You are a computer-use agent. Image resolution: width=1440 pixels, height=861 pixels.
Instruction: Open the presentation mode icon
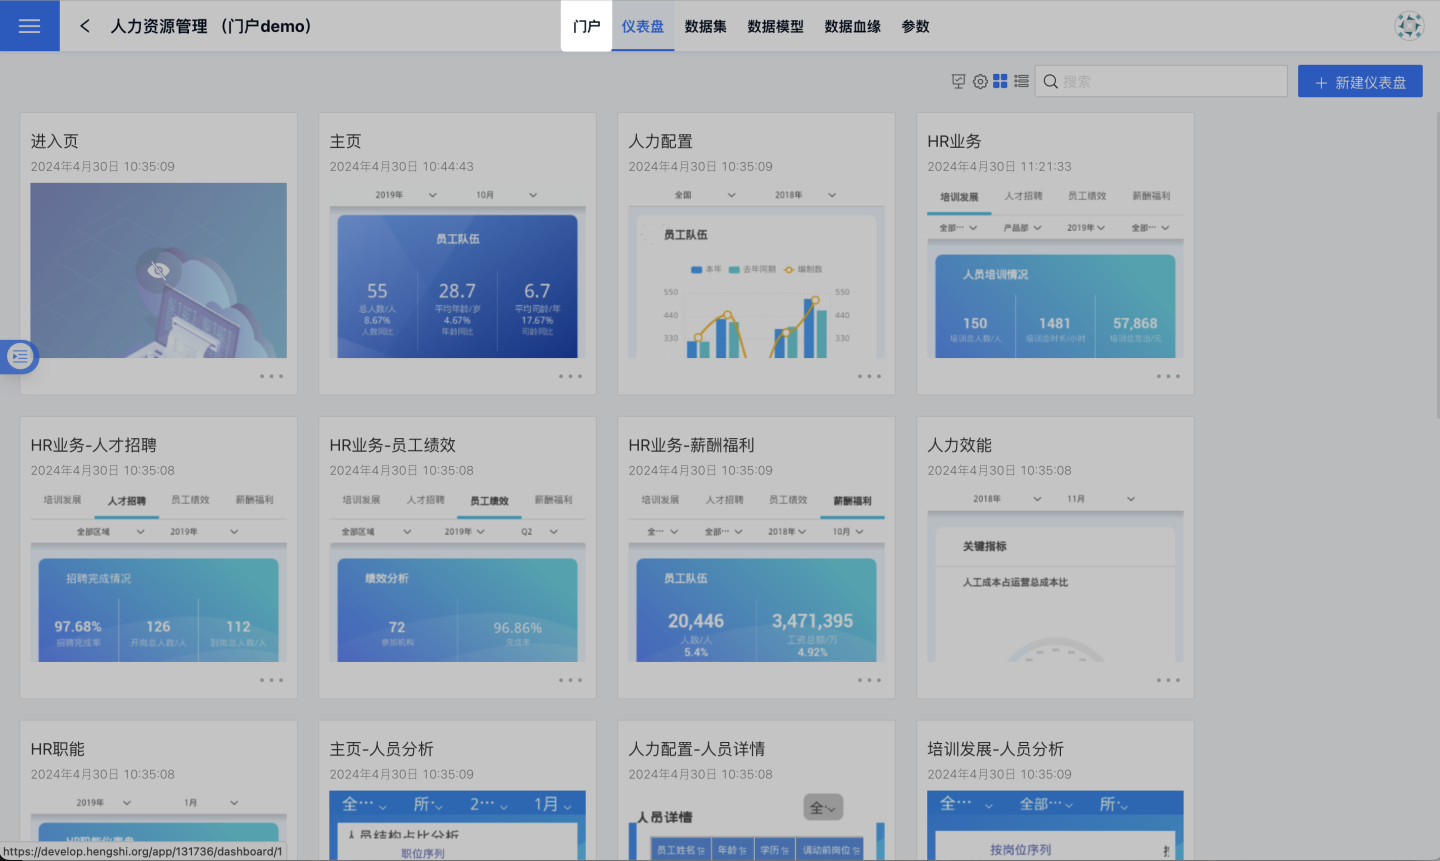coord(959,82)
